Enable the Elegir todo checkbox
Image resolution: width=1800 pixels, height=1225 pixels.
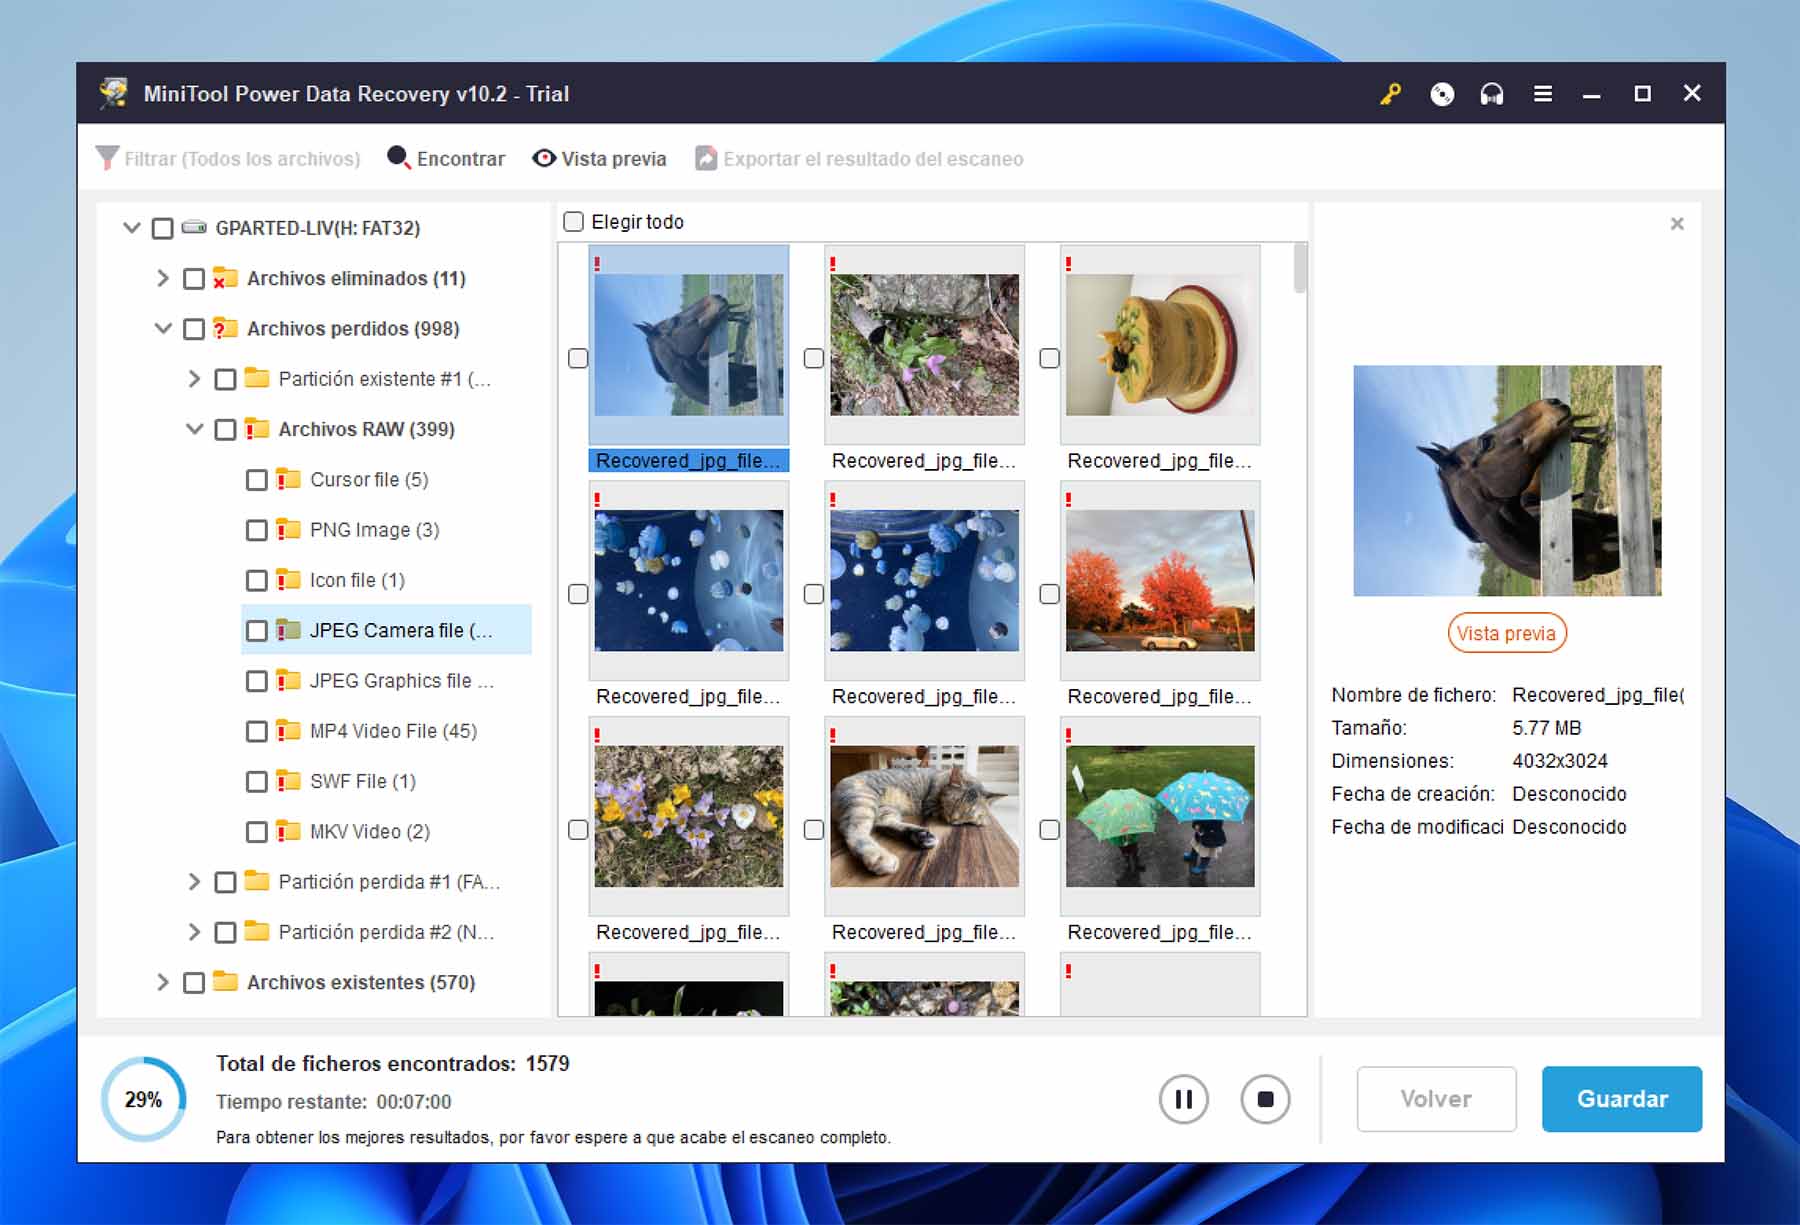(x=573, y=222)
